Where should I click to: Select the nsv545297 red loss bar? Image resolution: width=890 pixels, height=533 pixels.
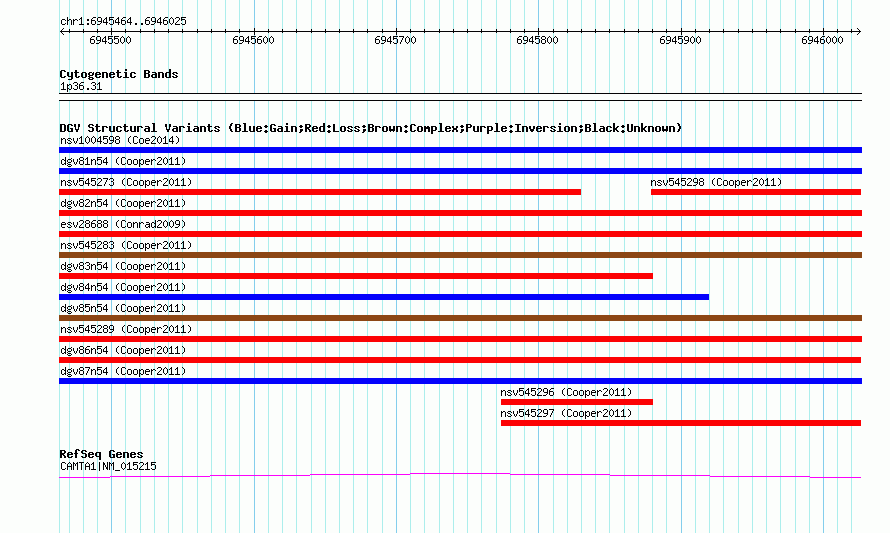pyautogui.click(x=681, y=423)
